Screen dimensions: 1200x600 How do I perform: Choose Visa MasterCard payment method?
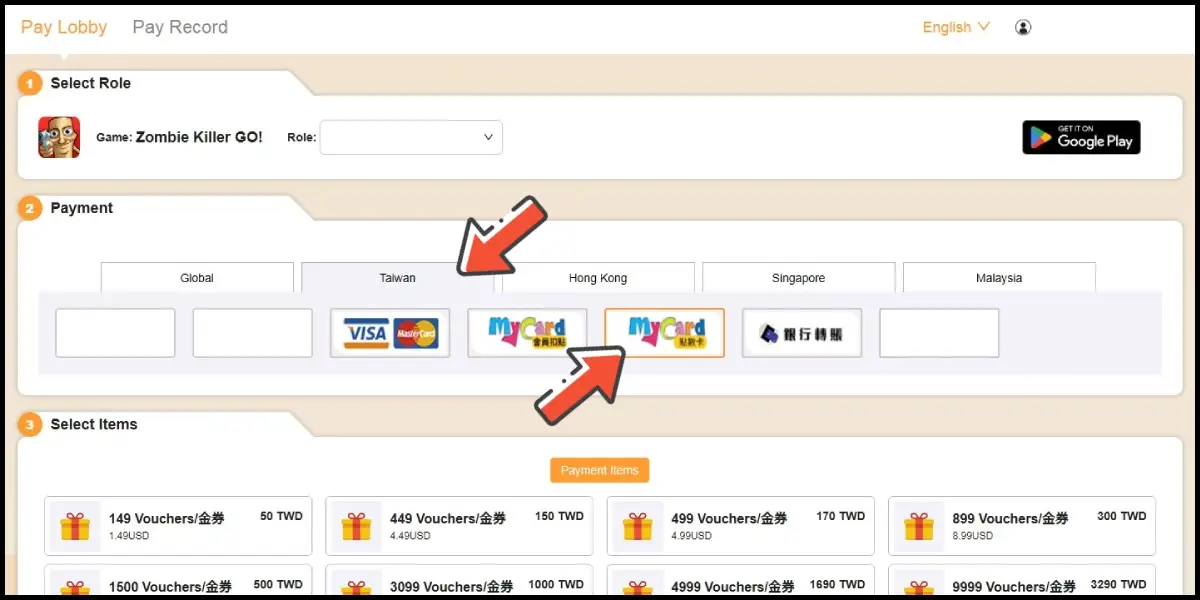click(390, 333)
